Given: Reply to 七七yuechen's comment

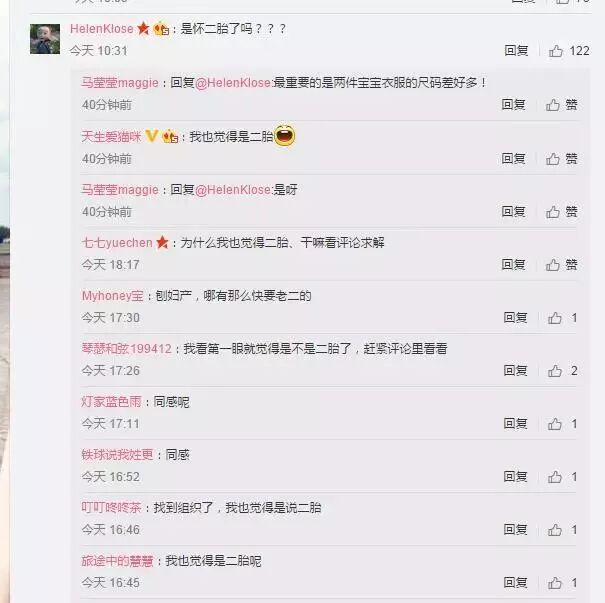Looking at the screenshot, I should [514, 265].
